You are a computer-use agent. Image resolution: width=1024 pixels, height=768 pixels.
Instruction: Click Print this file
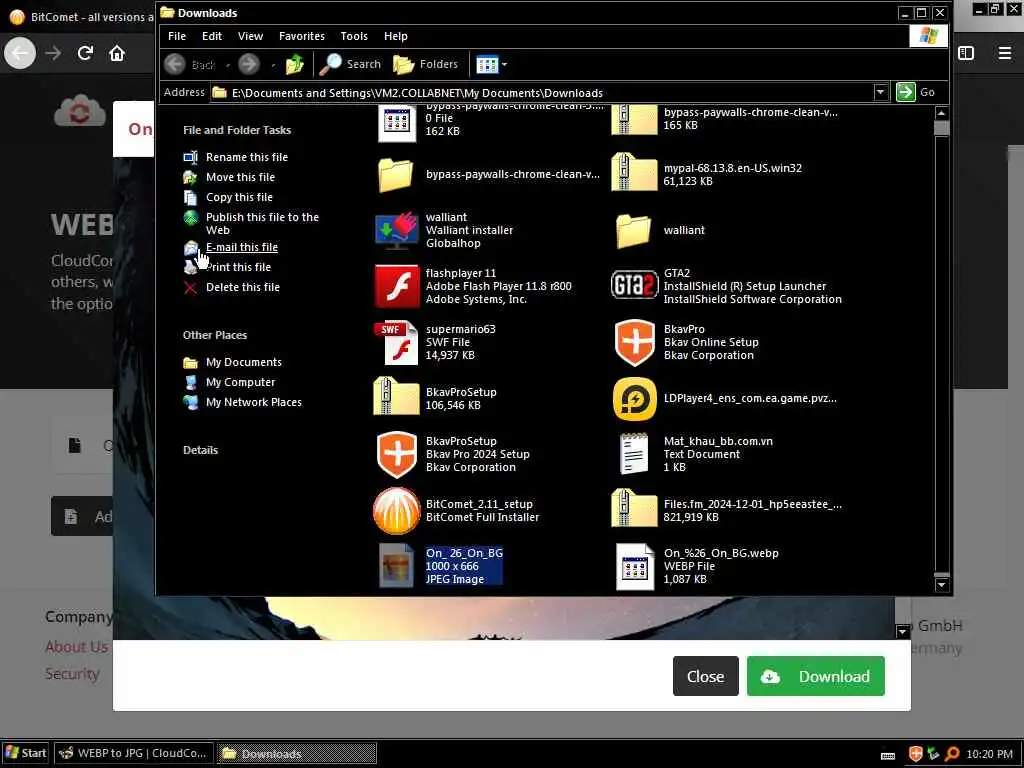(238, 267)
